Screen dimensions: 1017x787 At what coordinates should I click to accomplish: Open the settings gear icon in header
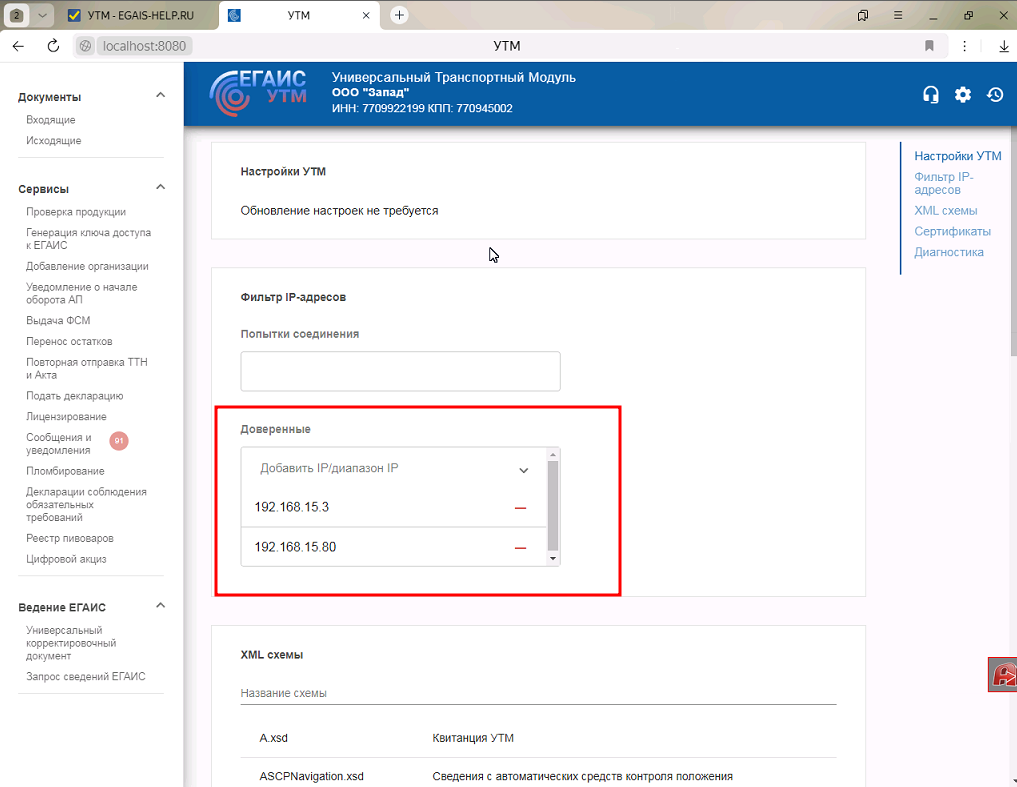point(962,95)
